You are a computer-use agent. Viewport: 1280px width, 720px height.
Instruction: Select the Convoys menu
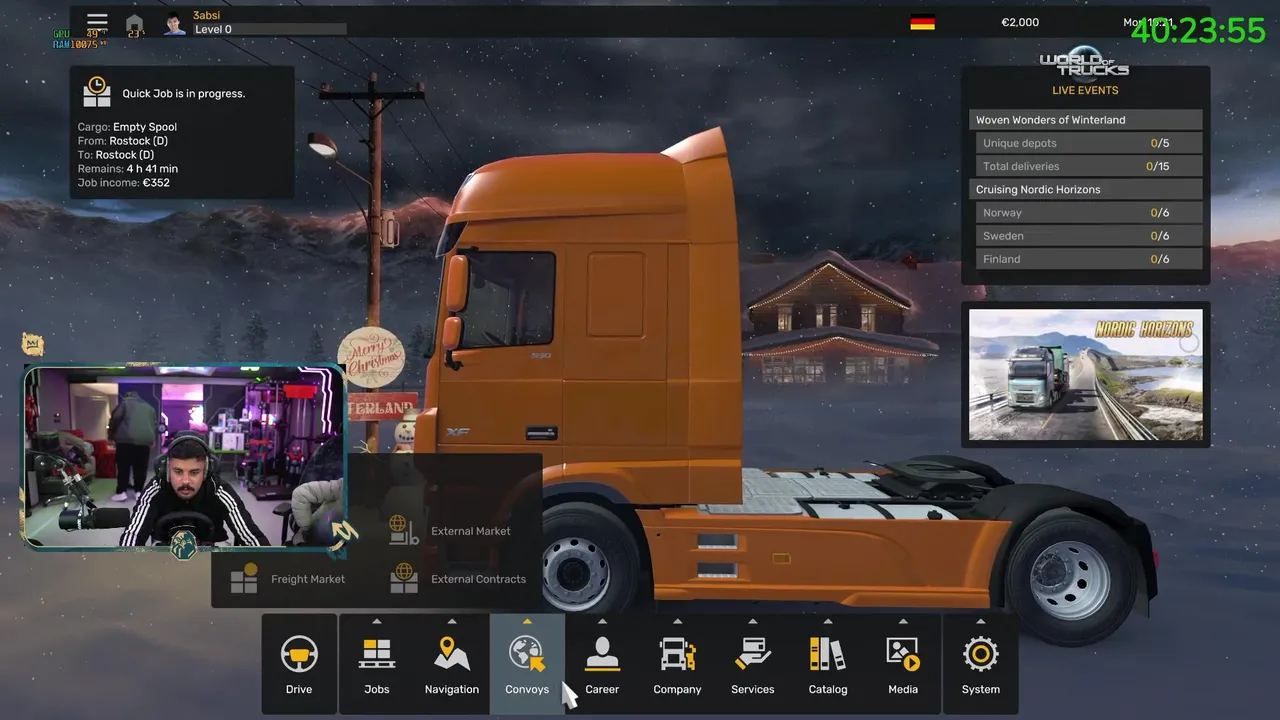point(527,664)
